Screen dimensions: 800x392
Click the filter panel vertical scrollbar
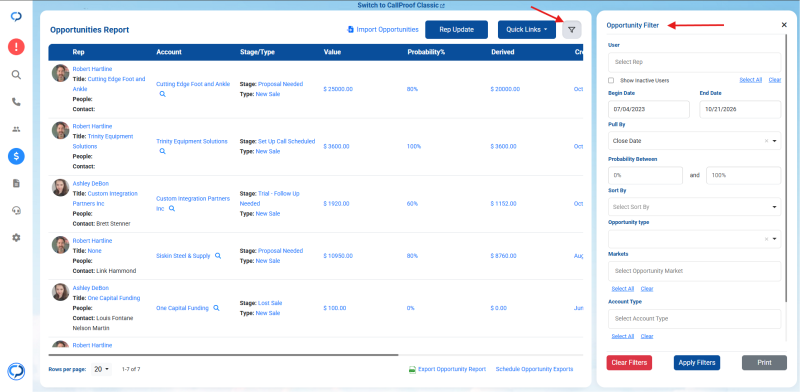(786, 168)
